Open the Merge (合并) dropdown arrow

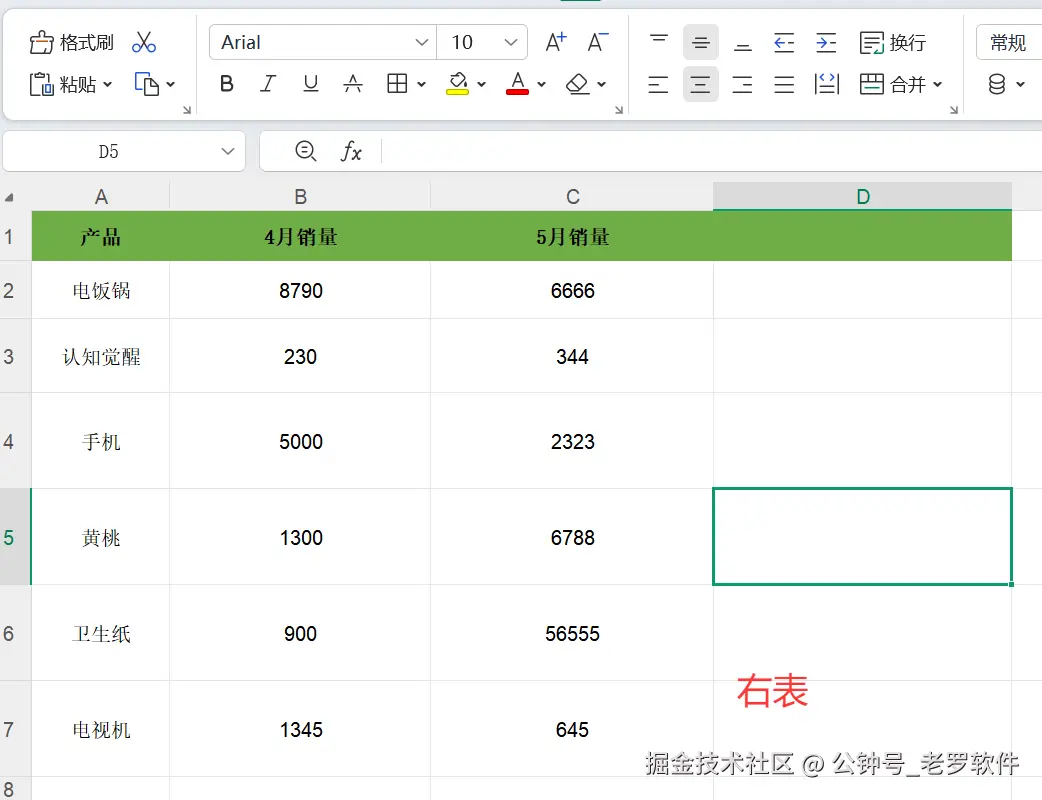click(938, 84)
